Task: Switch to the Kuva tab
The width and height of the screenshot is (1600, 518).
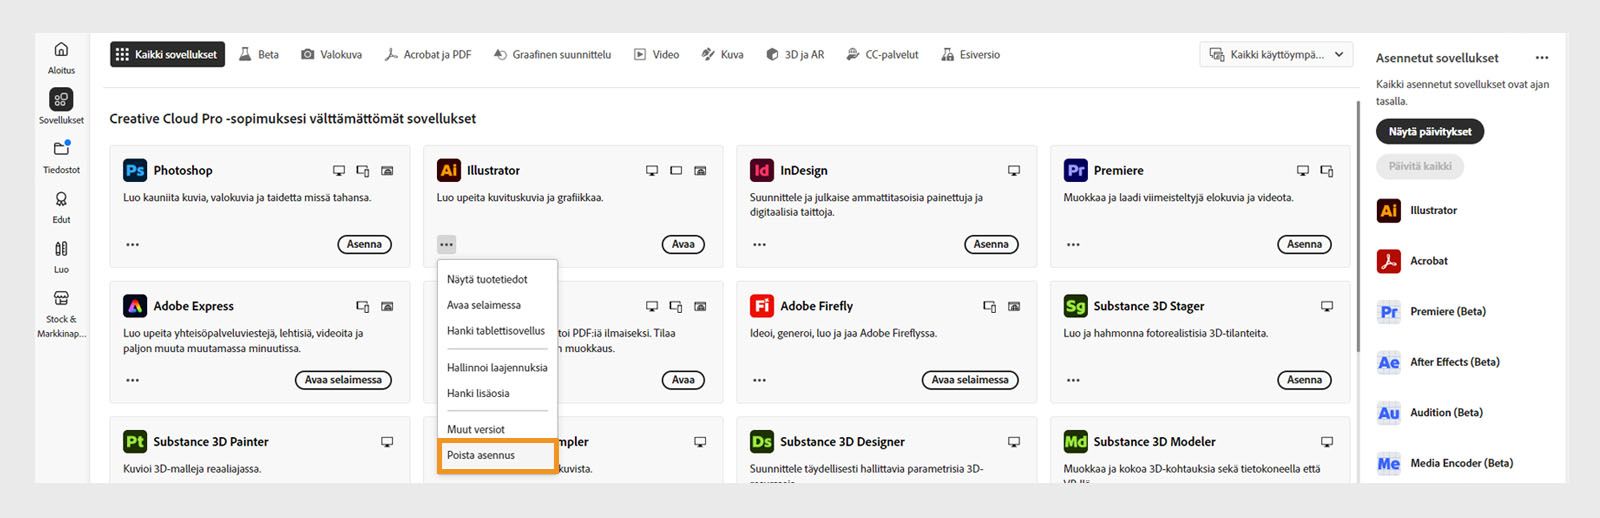Action: [722, 55]
